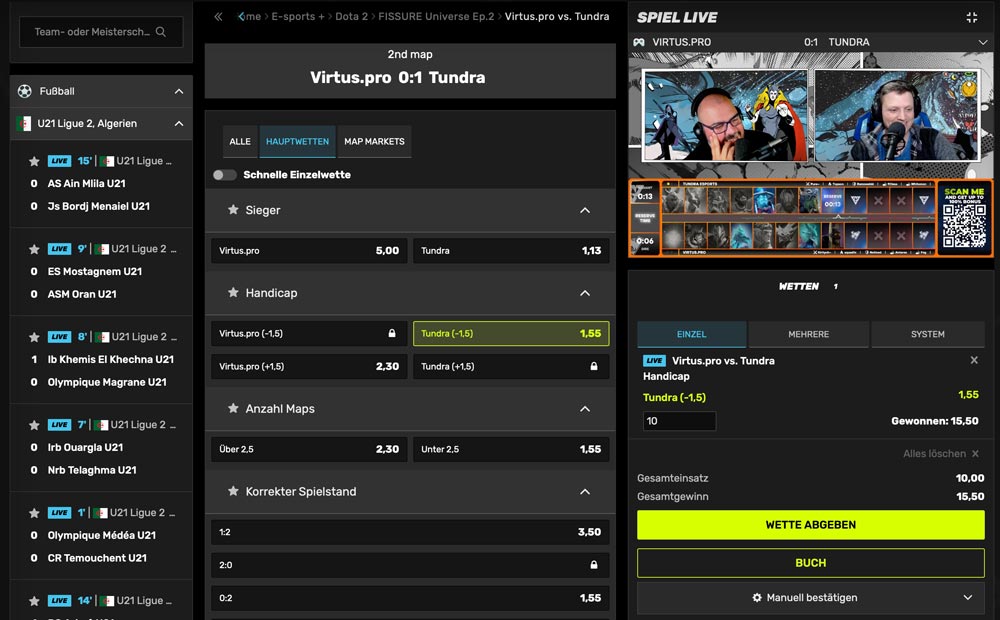This screenshot has height=620, width=1000.
Task: Click the gamepad icon beside VIRTUS.PRO
Action: tap(638, 42)
